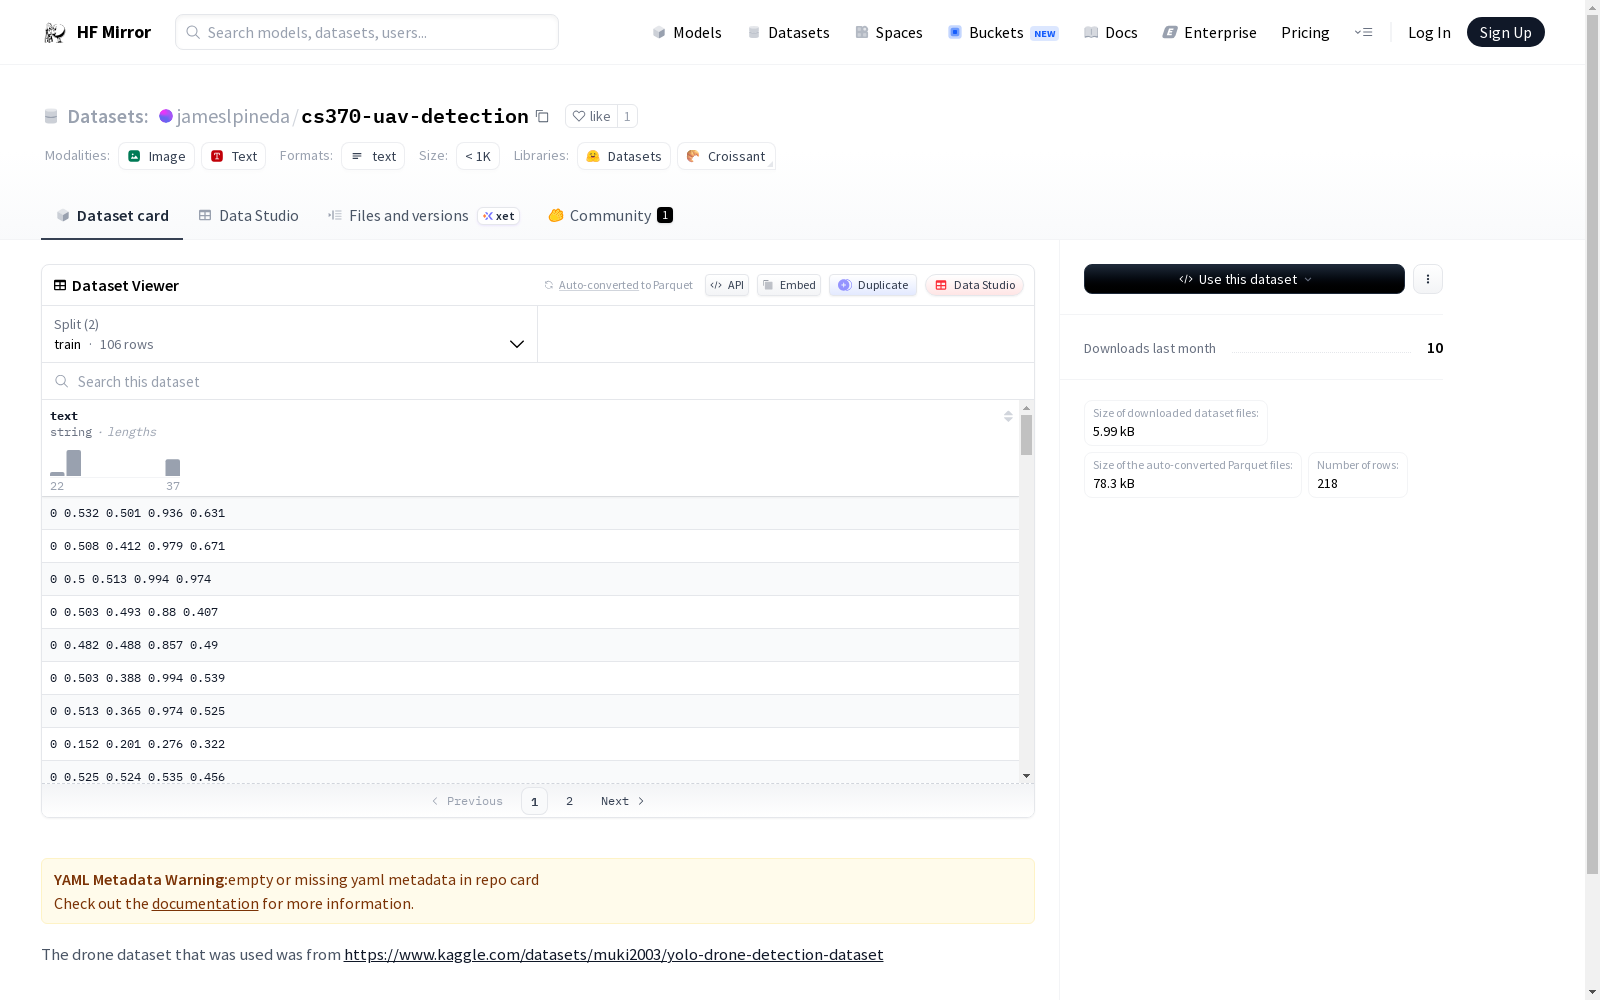The width and height of the screenshot is (1600, 1000).
Task: Copy dataset name with the copy icon
Action: 542,116
